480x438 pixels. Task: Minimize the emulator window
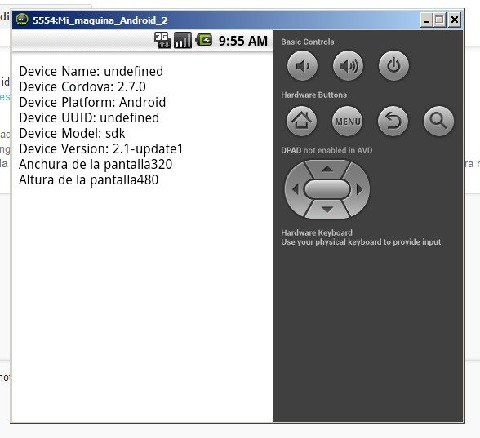[x=426, y=20]
